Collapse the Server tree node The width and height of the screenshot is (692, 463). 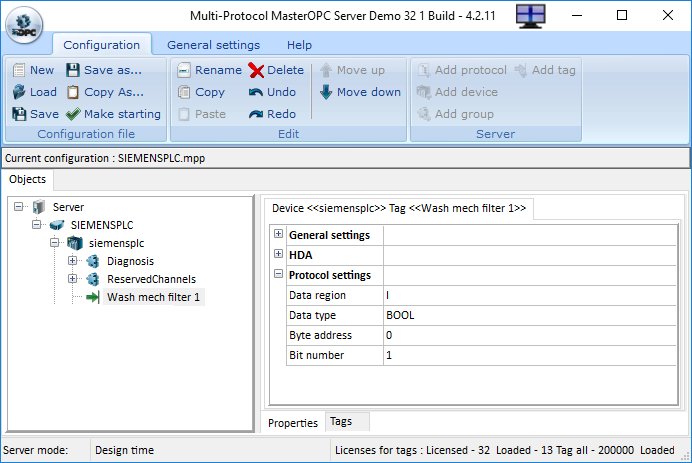tap(19, 207)
